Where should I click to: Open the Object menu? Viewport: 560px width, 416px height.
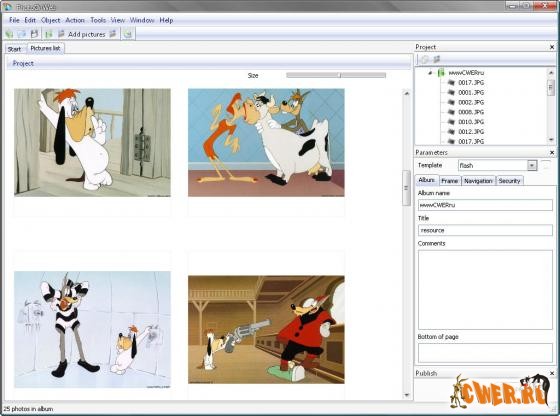pyautogui.click(x=50, y=20)
